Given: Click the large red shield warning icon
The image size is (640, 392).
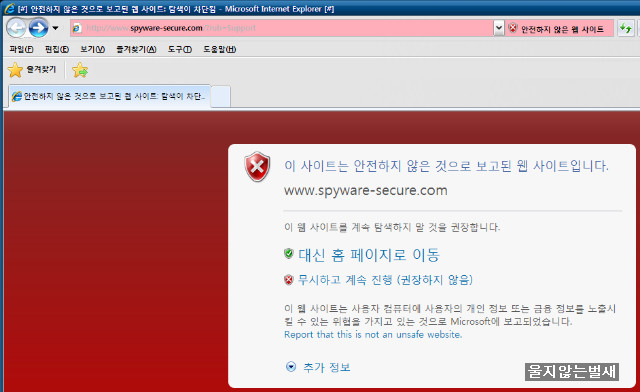Looking at the screenshot, I should [x=257, y=167].
